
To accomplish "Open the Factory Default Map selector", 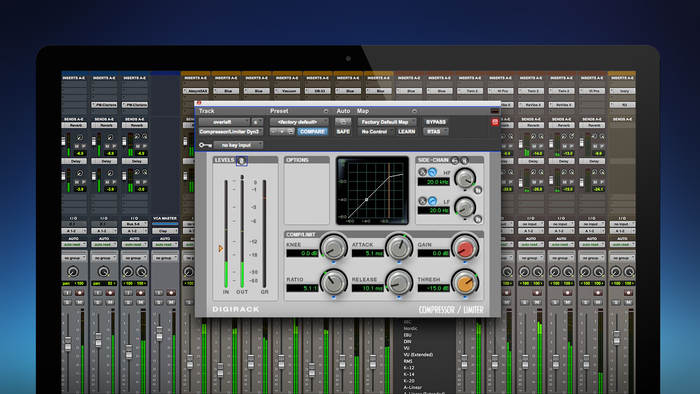I will [x=387, y=122].
